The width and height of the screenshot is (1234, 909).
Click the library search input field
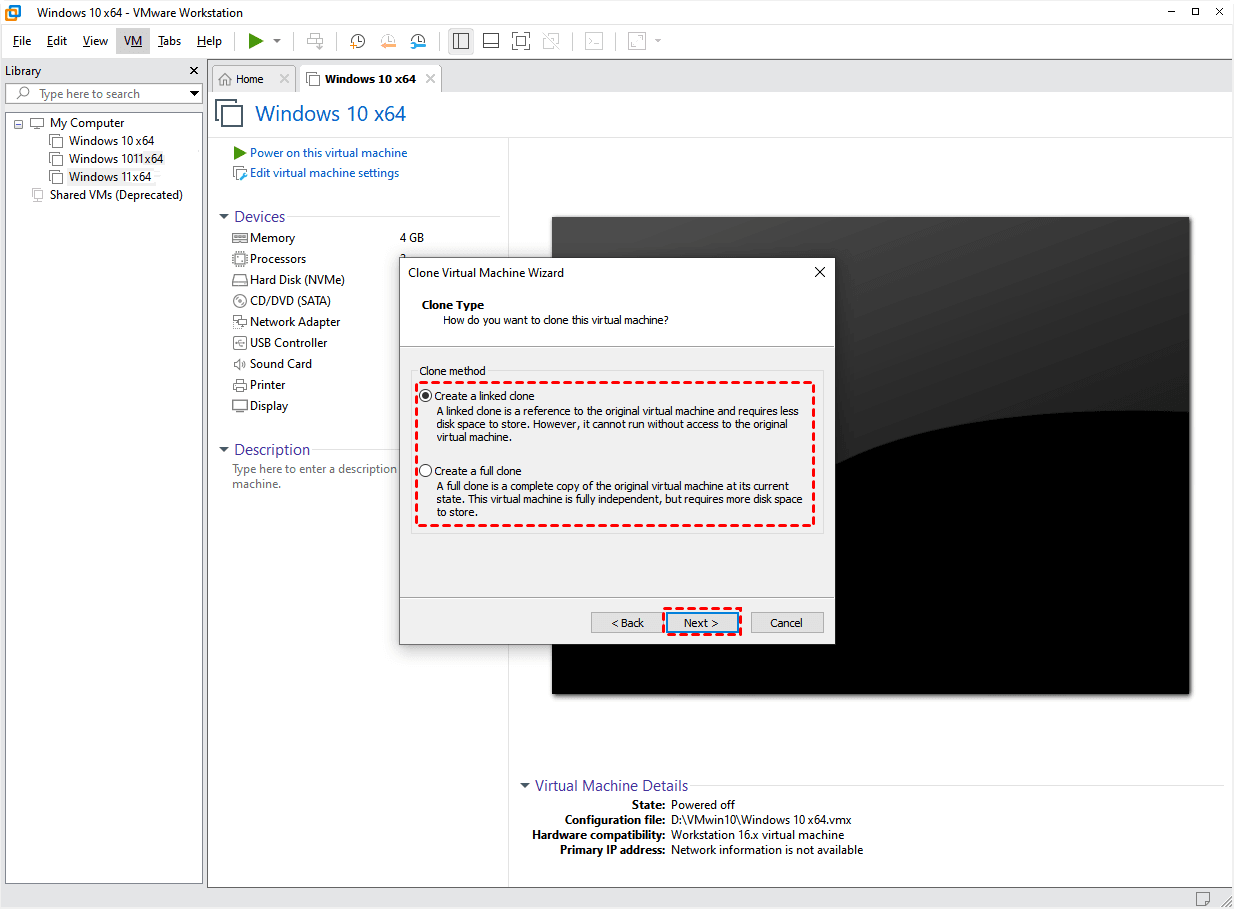point(100,94)
